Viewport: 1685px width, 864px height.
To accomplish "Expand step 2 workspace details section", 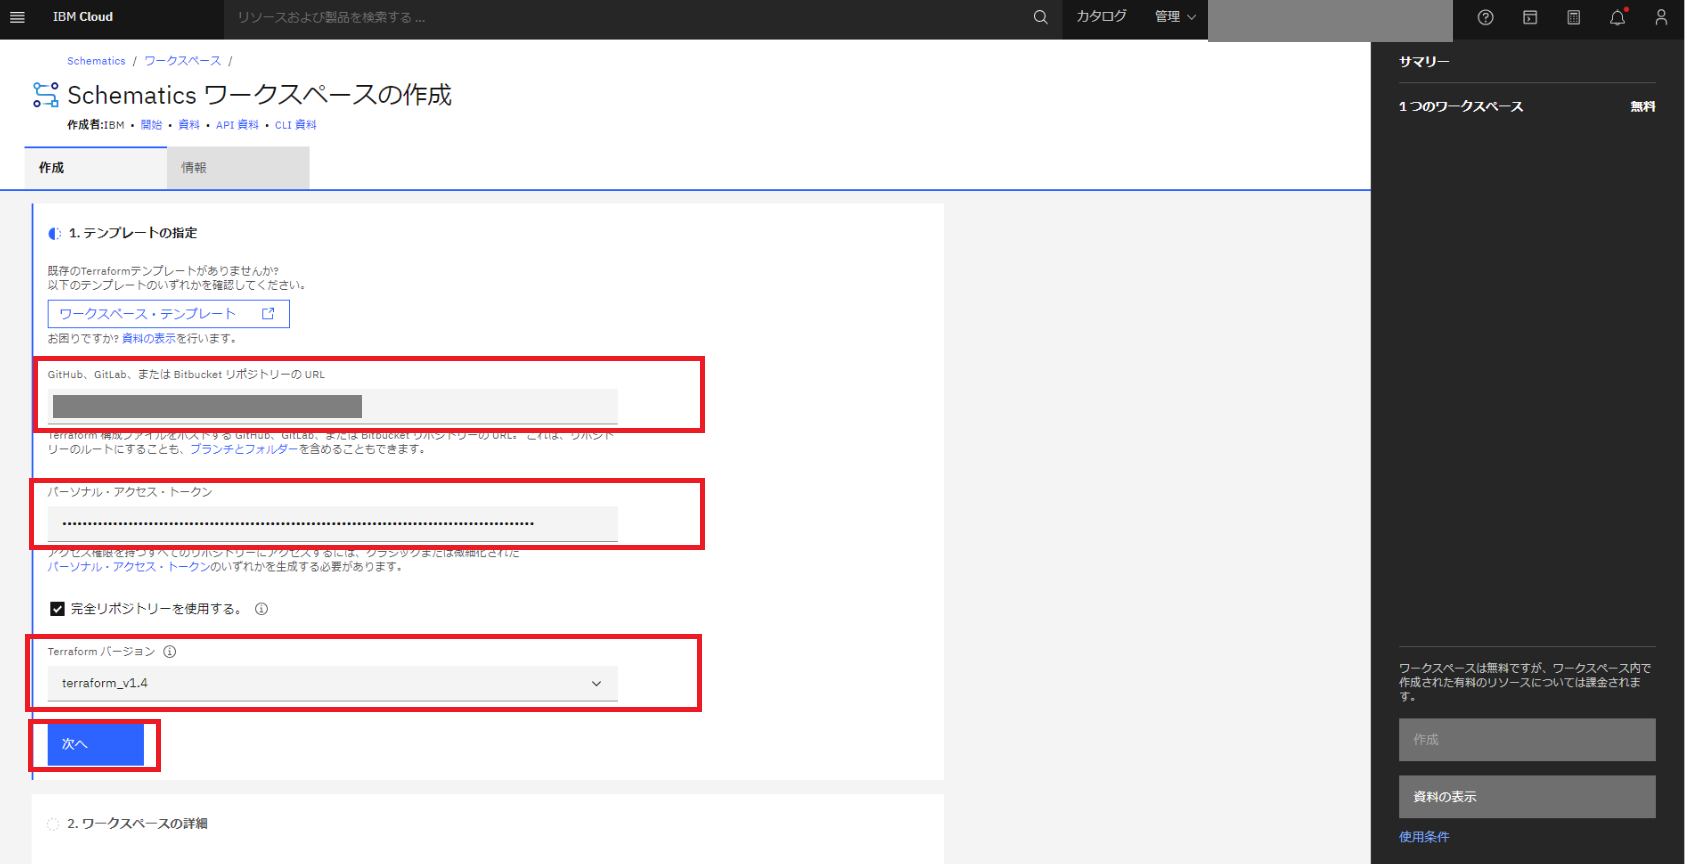I will (138, 824).
